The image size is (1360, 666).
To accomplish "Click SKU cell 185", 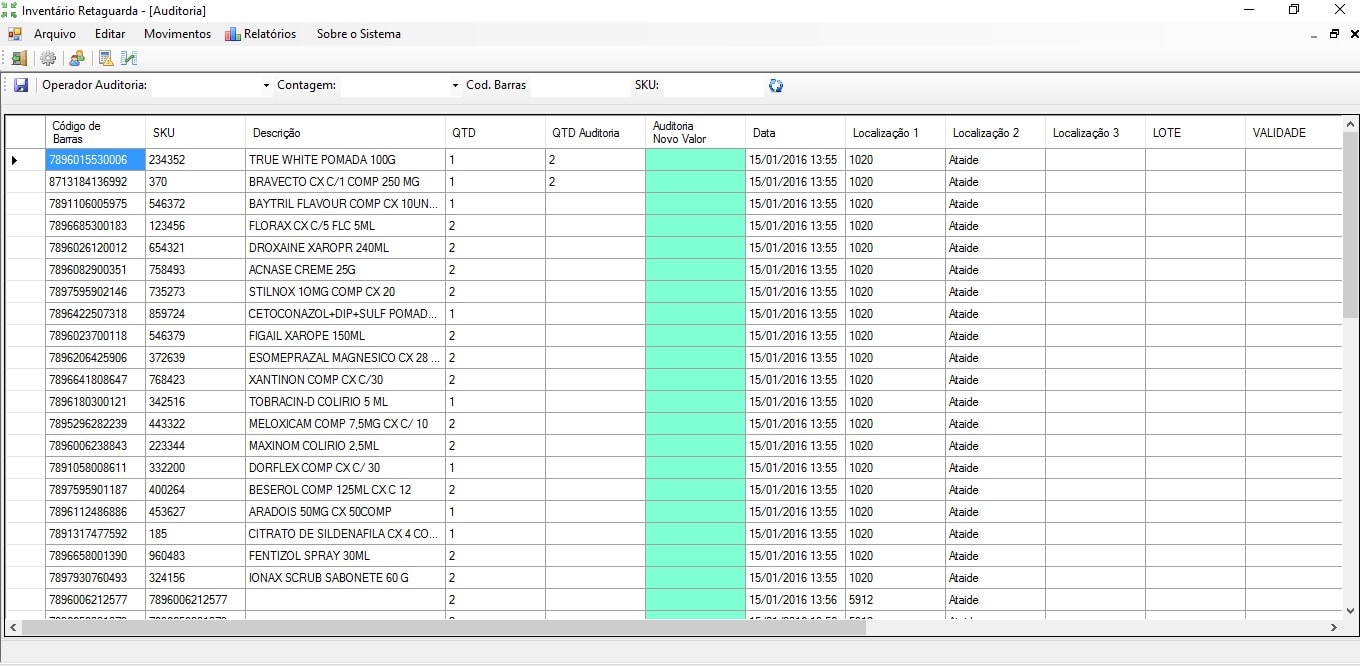I will 195,534.
